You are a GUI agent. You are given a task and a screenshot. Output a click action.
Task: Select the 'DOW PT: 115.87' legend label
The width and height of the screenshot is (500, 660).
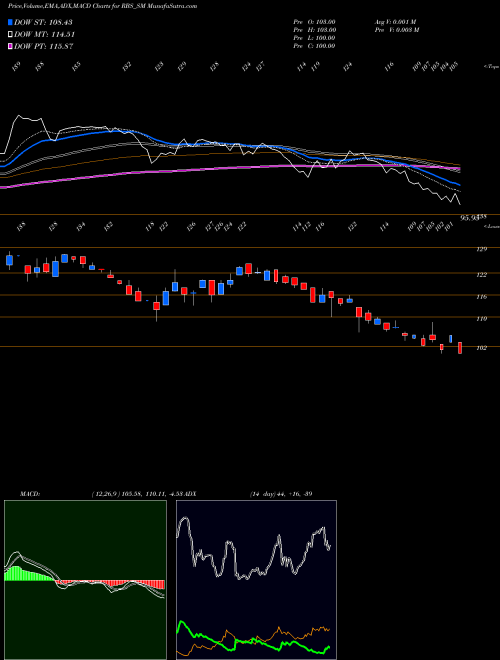pos(44,46)
